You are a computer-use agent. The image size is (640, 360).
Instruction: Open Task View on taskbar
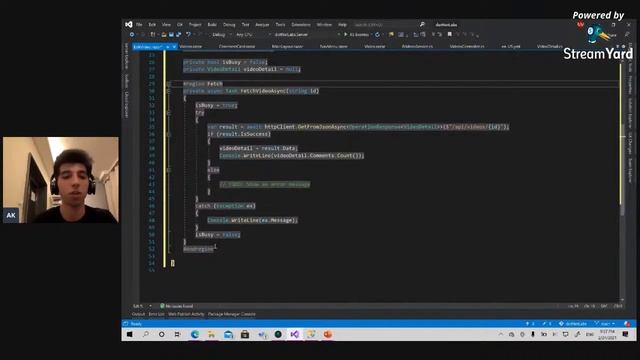[178, 334]
